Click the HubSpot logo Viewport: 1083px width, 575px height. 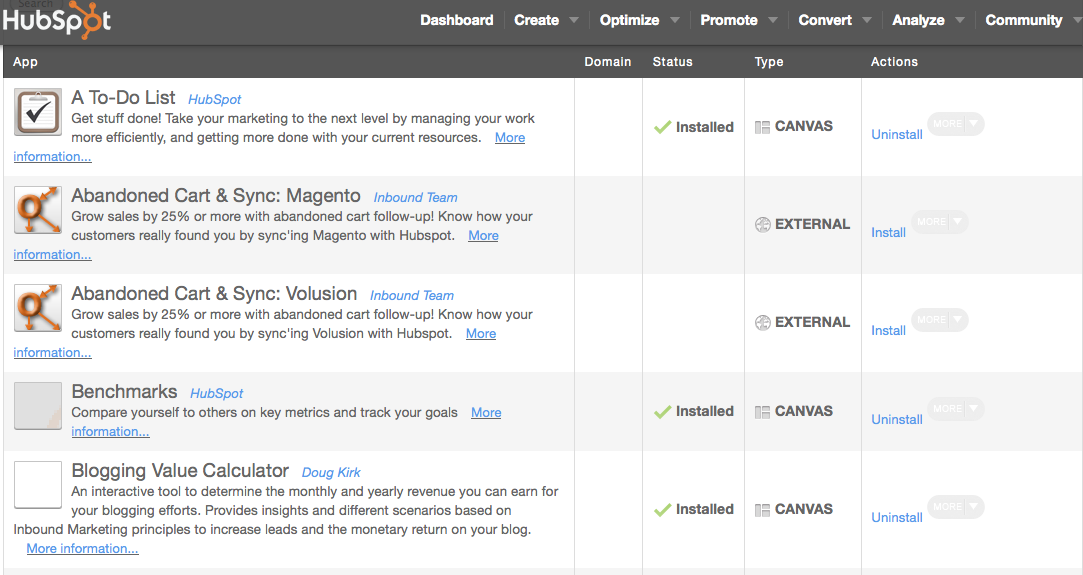57,20
